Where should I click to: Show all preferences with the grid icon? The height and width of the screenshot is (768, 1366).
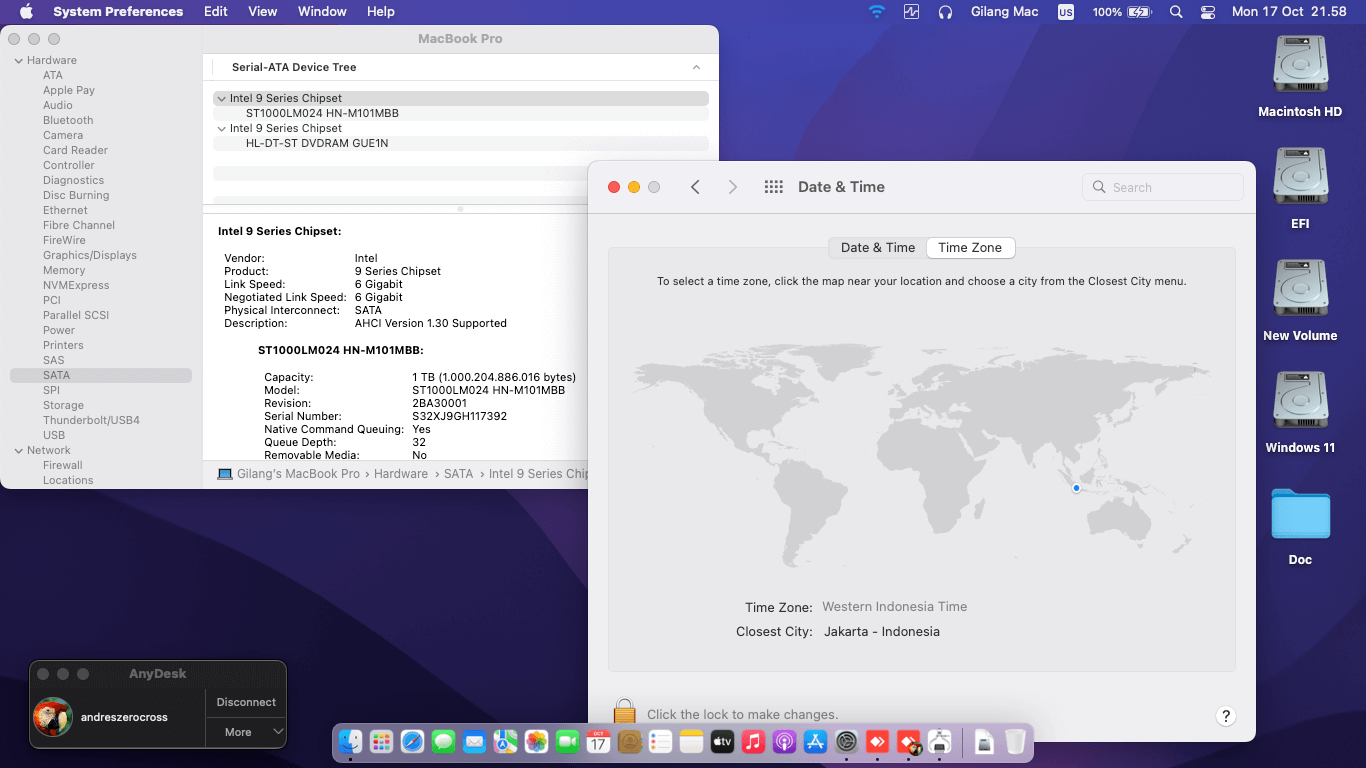click(x=773, y=187)
